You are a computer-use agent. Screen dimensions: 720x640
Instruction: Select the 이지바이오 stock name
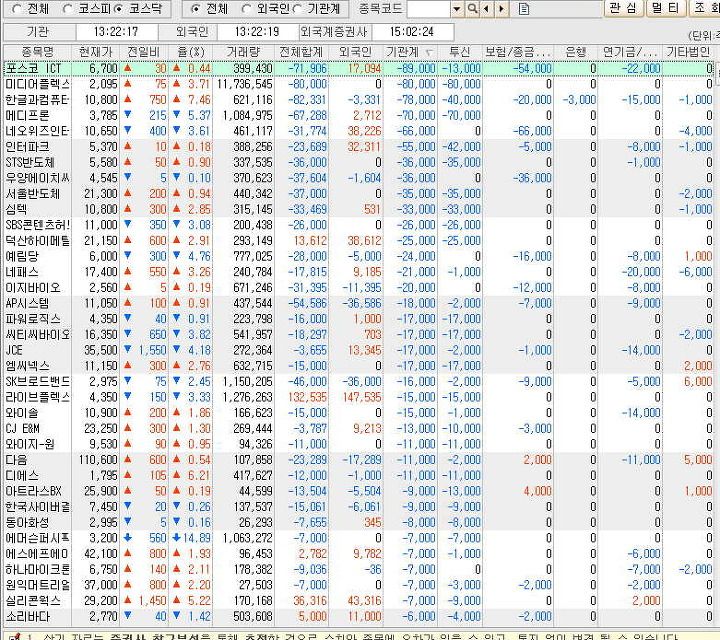pyautogui.click(x=33, y=287)
